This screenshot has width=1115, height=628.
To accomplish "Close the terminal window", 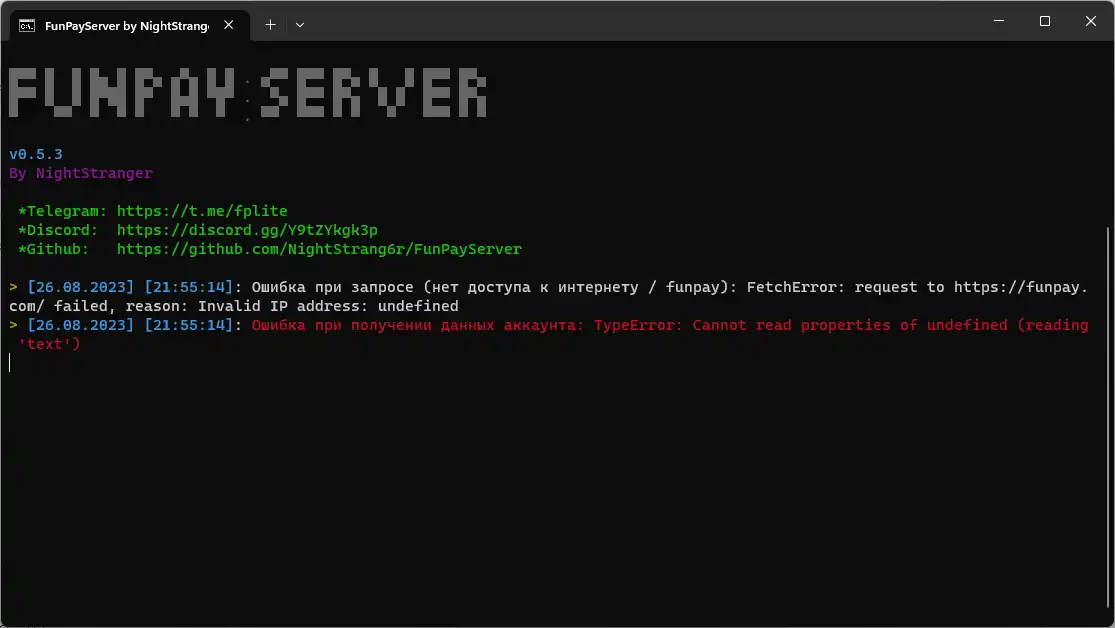I will pos(1090,21).
